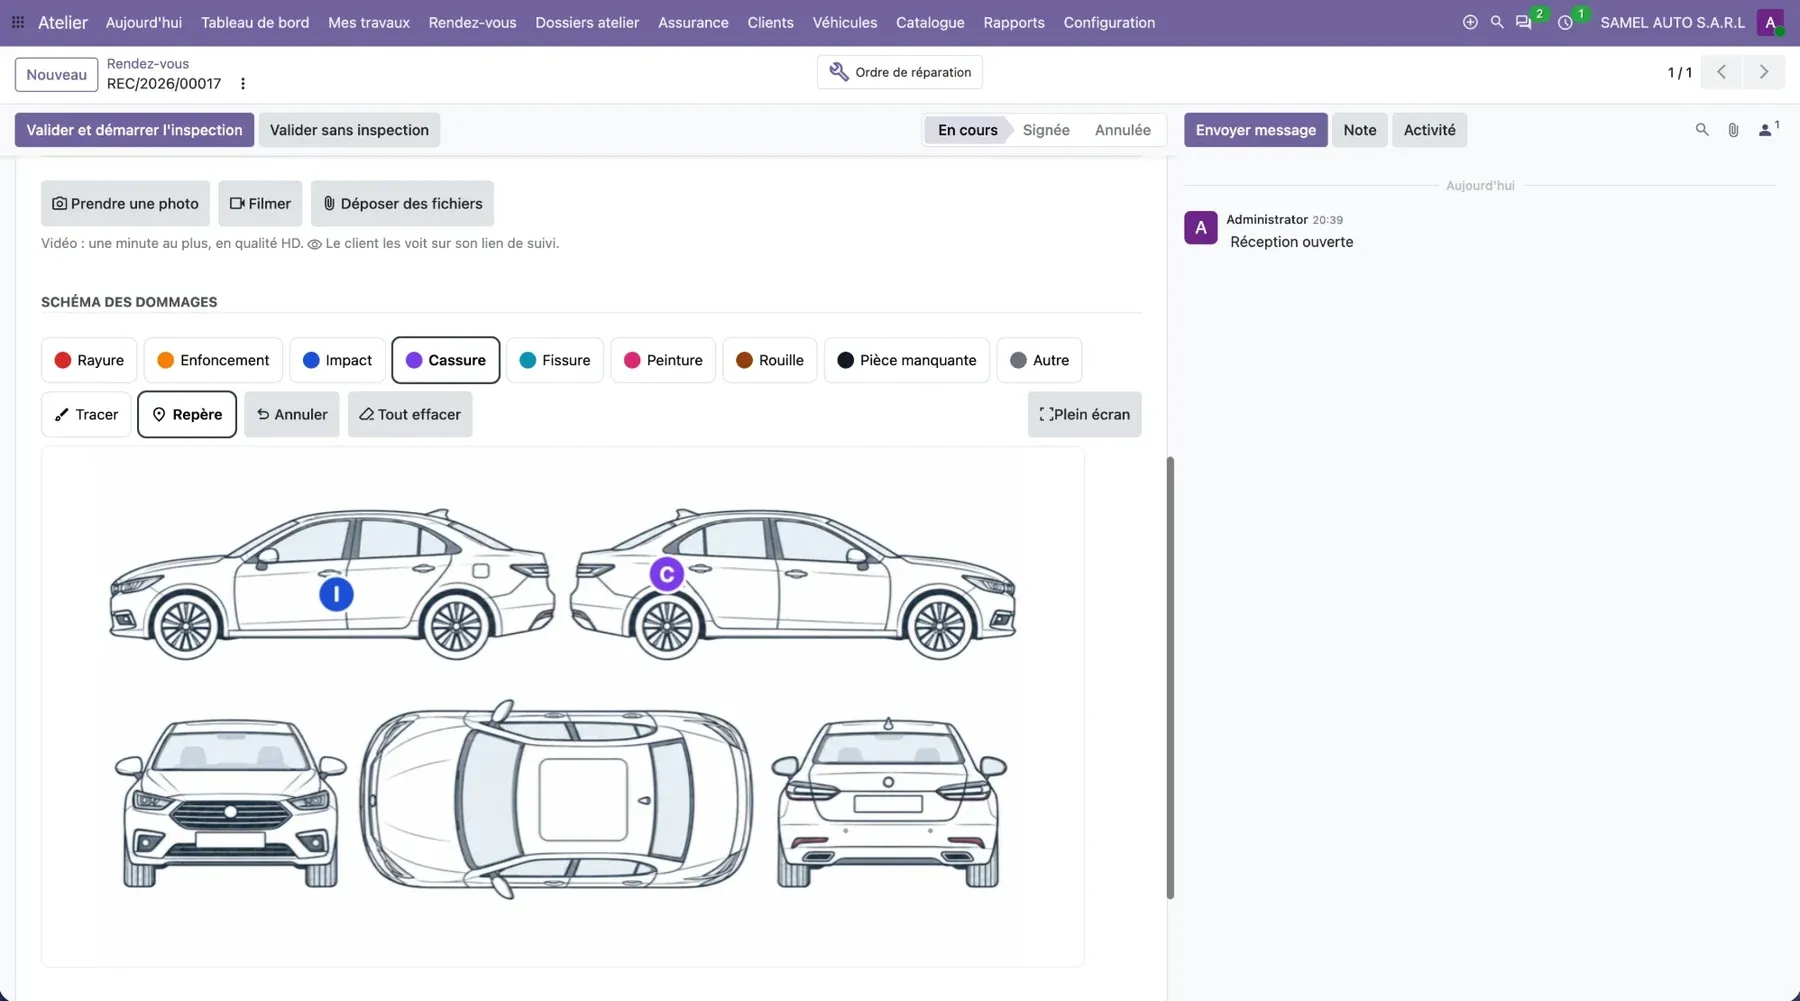Click Tout effacer to clear schema
1800x1001 pixels.
coord(410,414)
